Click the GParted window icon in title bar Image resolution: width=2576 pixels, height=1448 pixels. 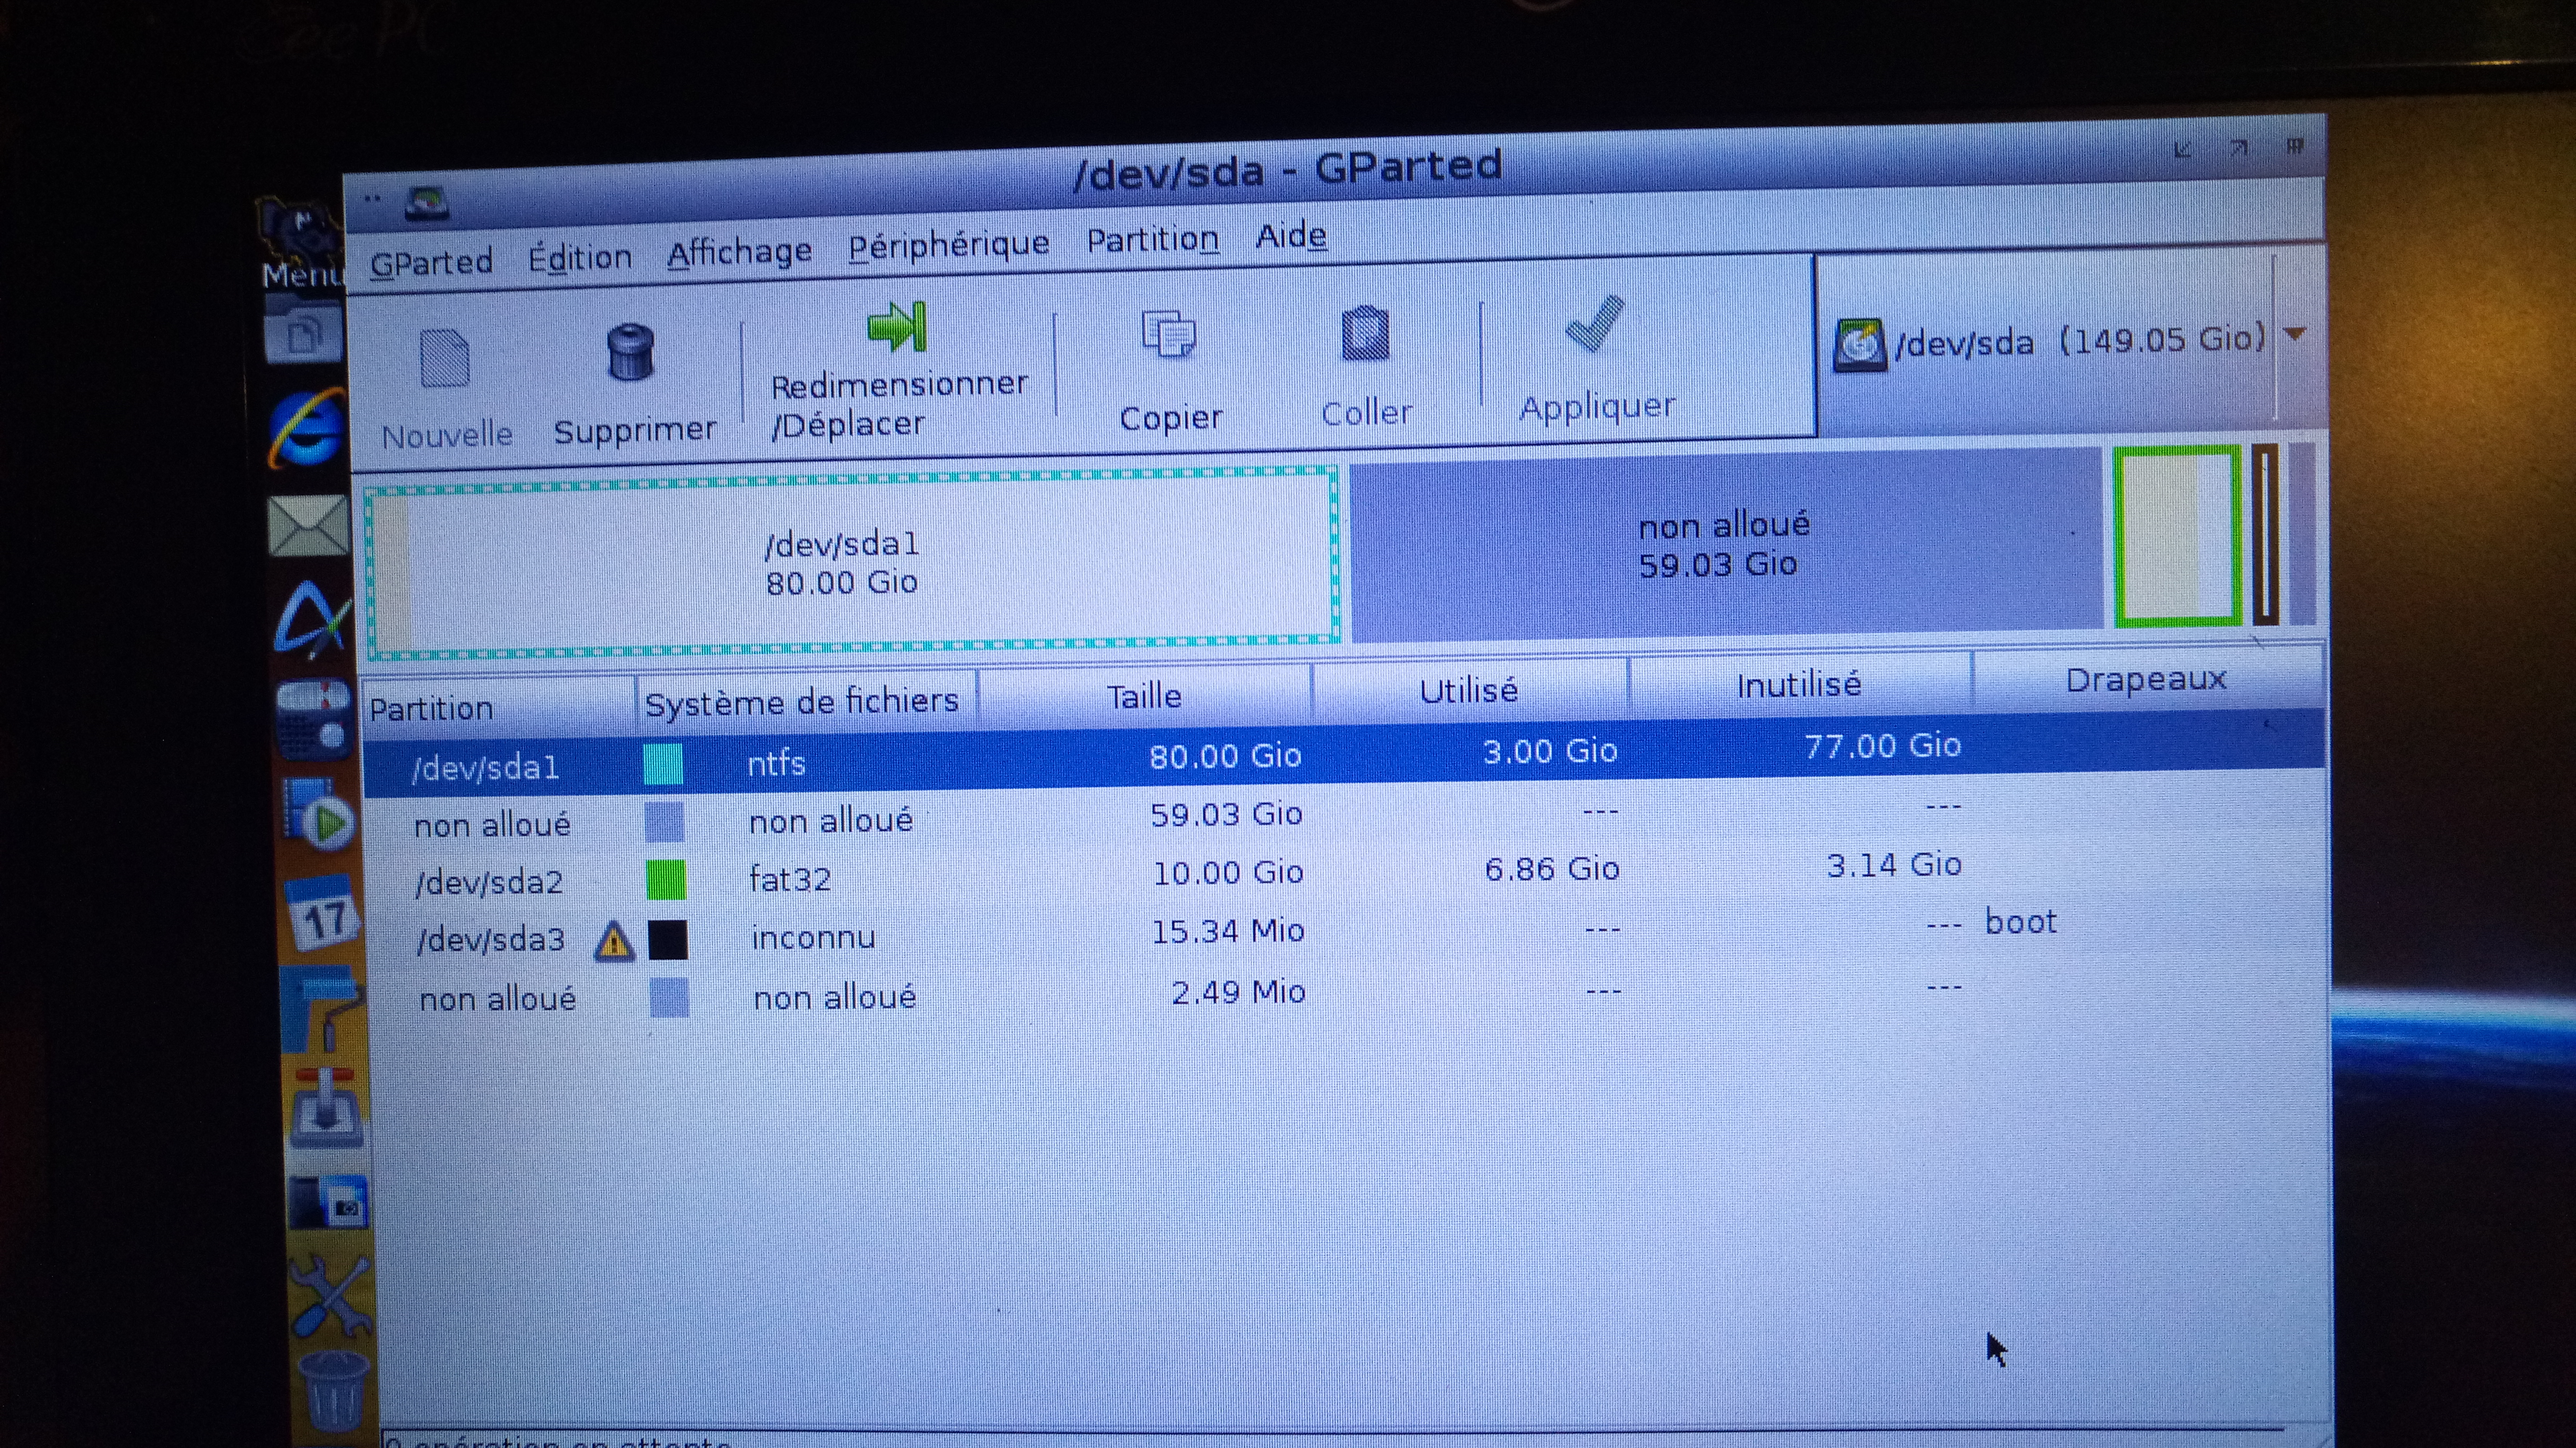427,203
